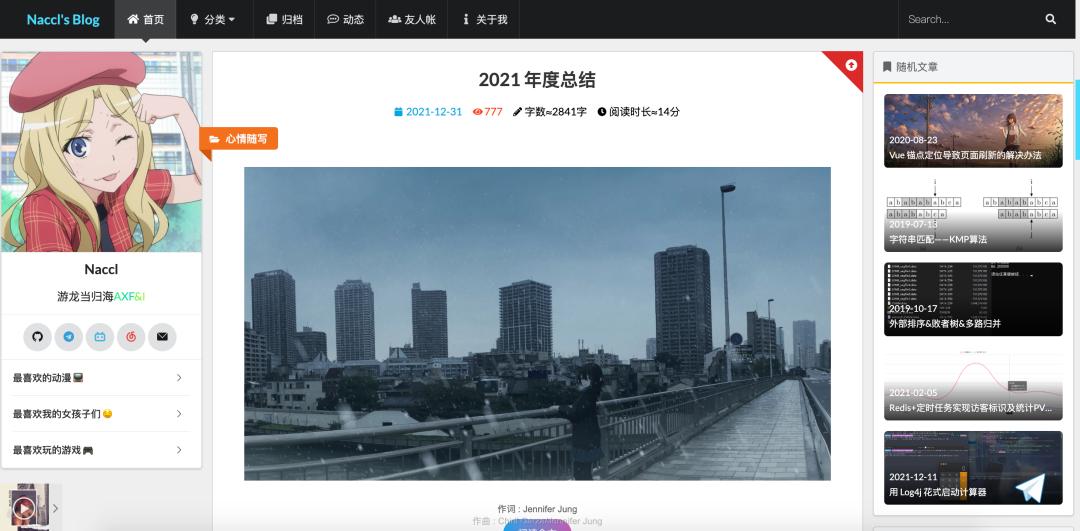Click the 作词 : Jennifer Jung lyric line
This screenshot has height=531, width=1080.
click(537, 509)
